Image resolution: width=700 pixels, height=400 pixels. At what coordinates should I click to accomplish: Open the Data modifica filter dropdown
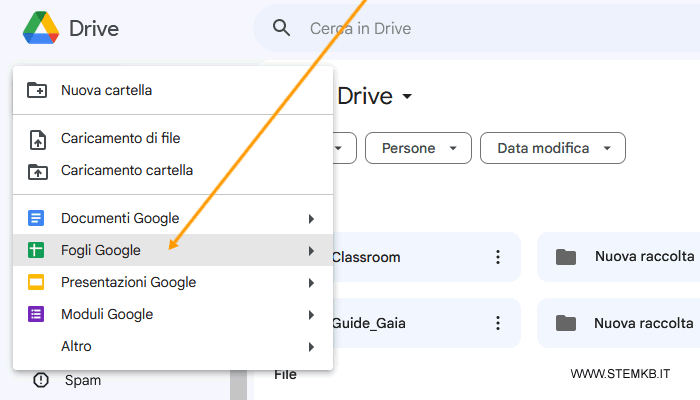click(x=553, y=148)
